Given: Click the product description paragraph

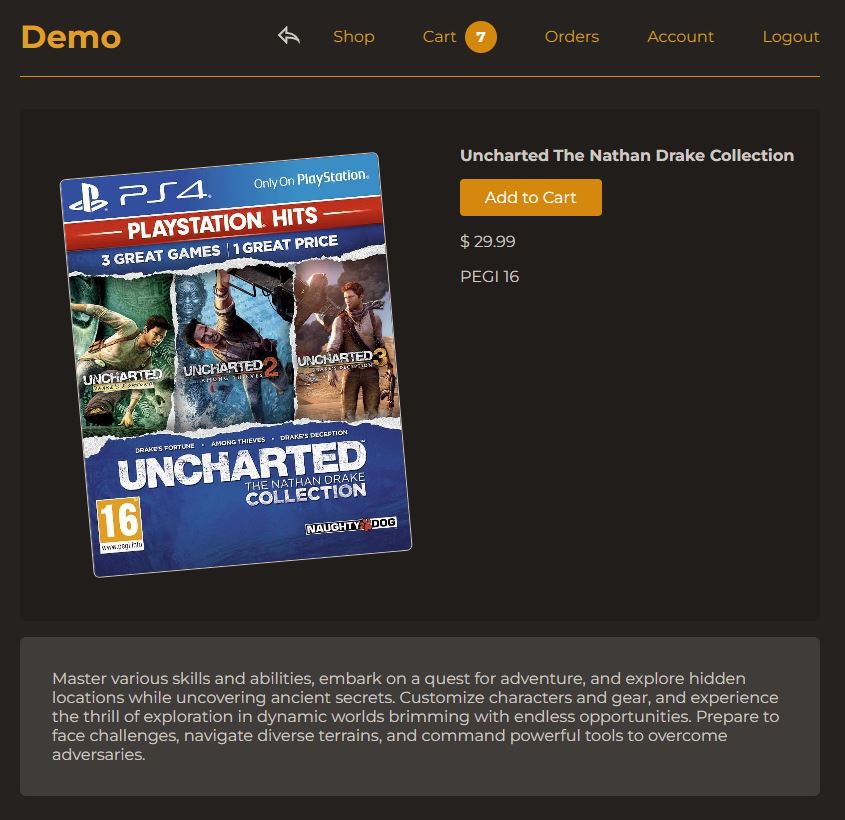Looking at the screenshot, I should pos(416,716).
